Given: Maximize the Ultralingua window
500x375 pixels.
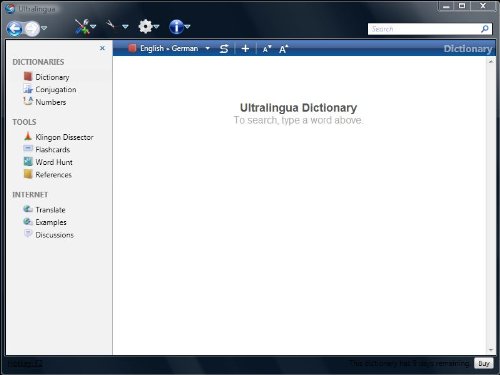Looking at the screenshot, I should tap(462, 6).
